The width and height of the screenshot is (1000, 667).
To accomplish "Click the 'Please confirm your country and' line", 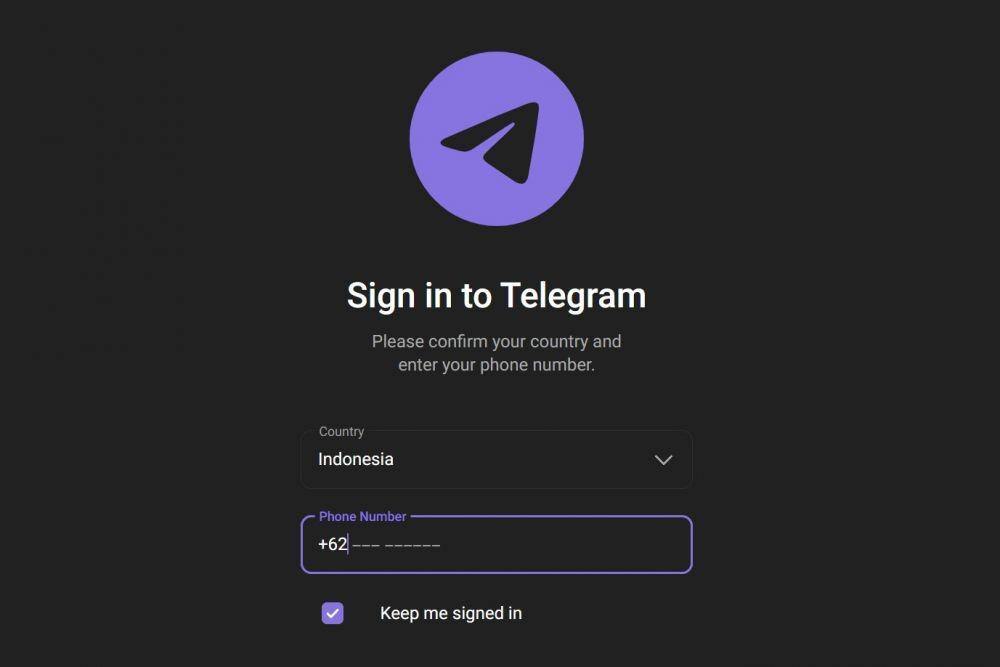I will [496, 342].
